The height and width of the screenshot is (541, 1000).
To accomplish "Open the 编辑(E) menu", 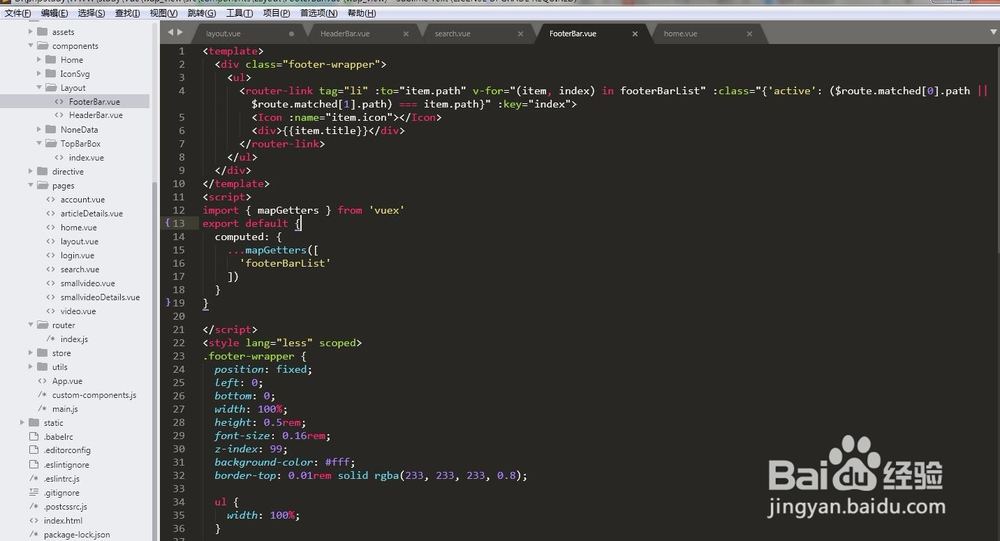I will (54, 13).
